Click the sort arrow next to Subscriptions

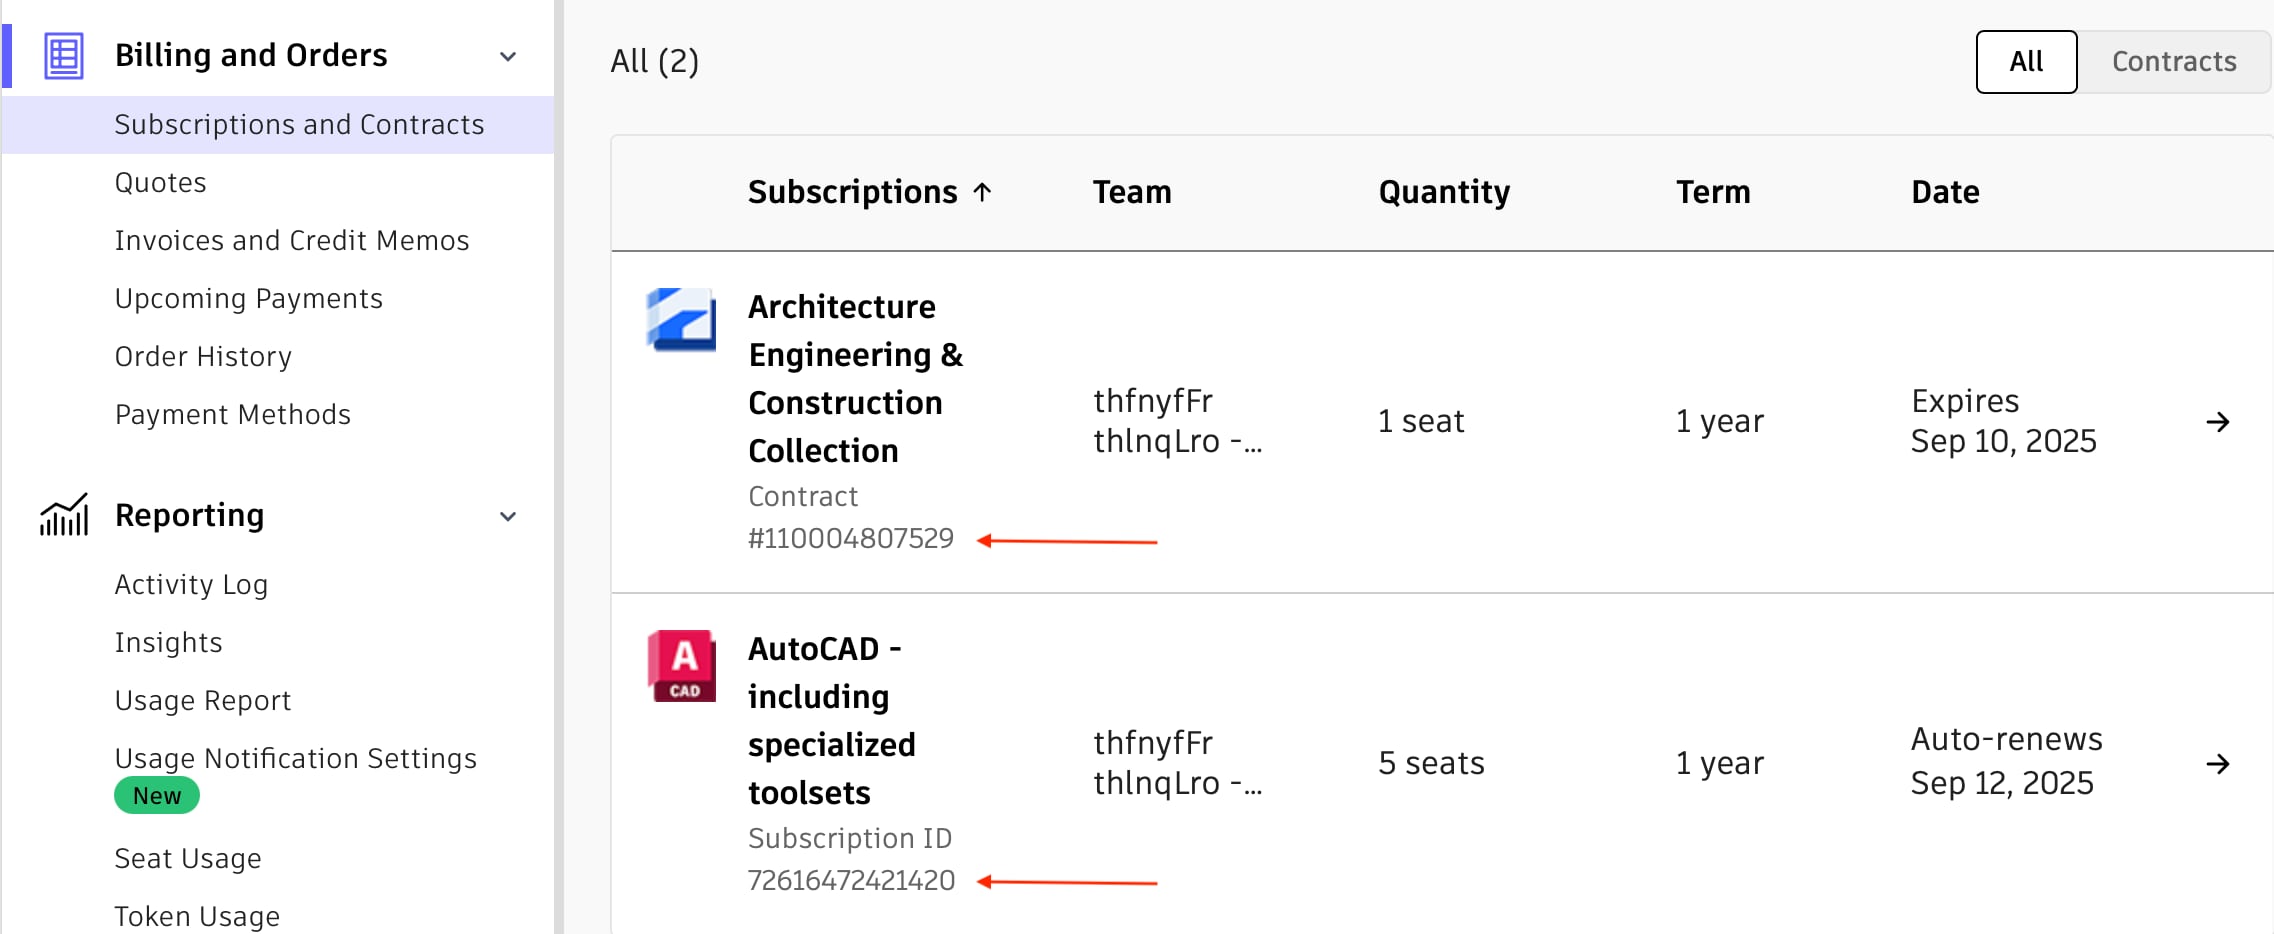coord(983,192)
